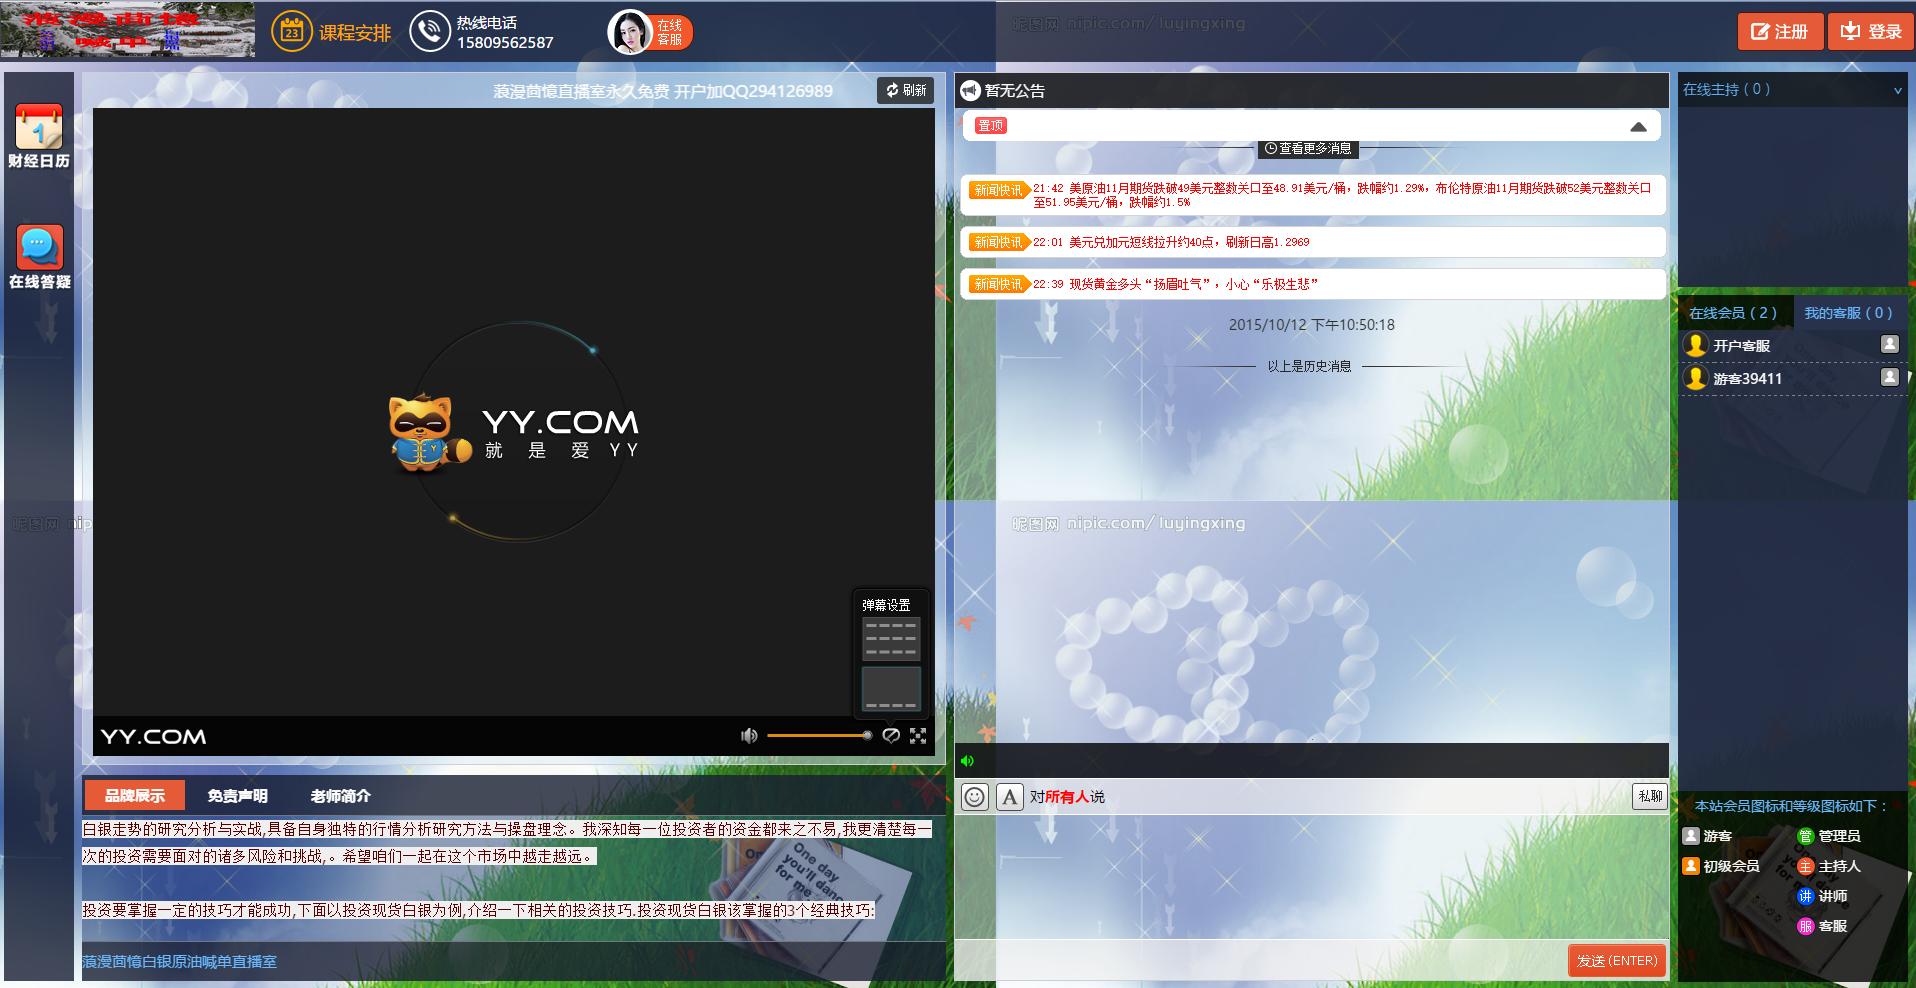The image size is (1916, 988).
Task: Switch to 我的客服 tab
Action: [1849, 313]
